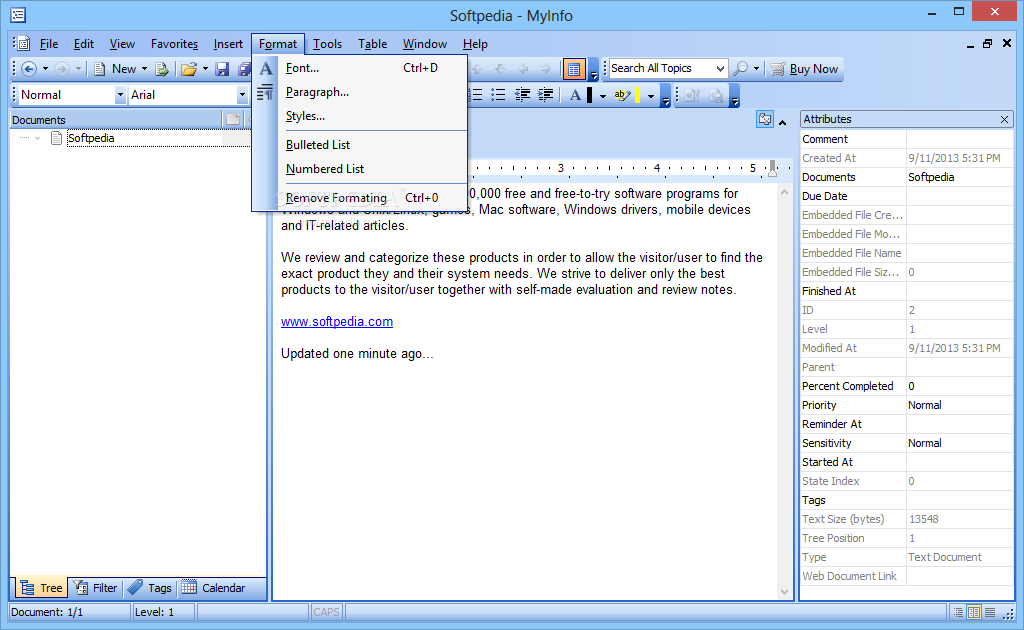
Task: Click the yellow highlight color swatch
Action: pos(637,95)
